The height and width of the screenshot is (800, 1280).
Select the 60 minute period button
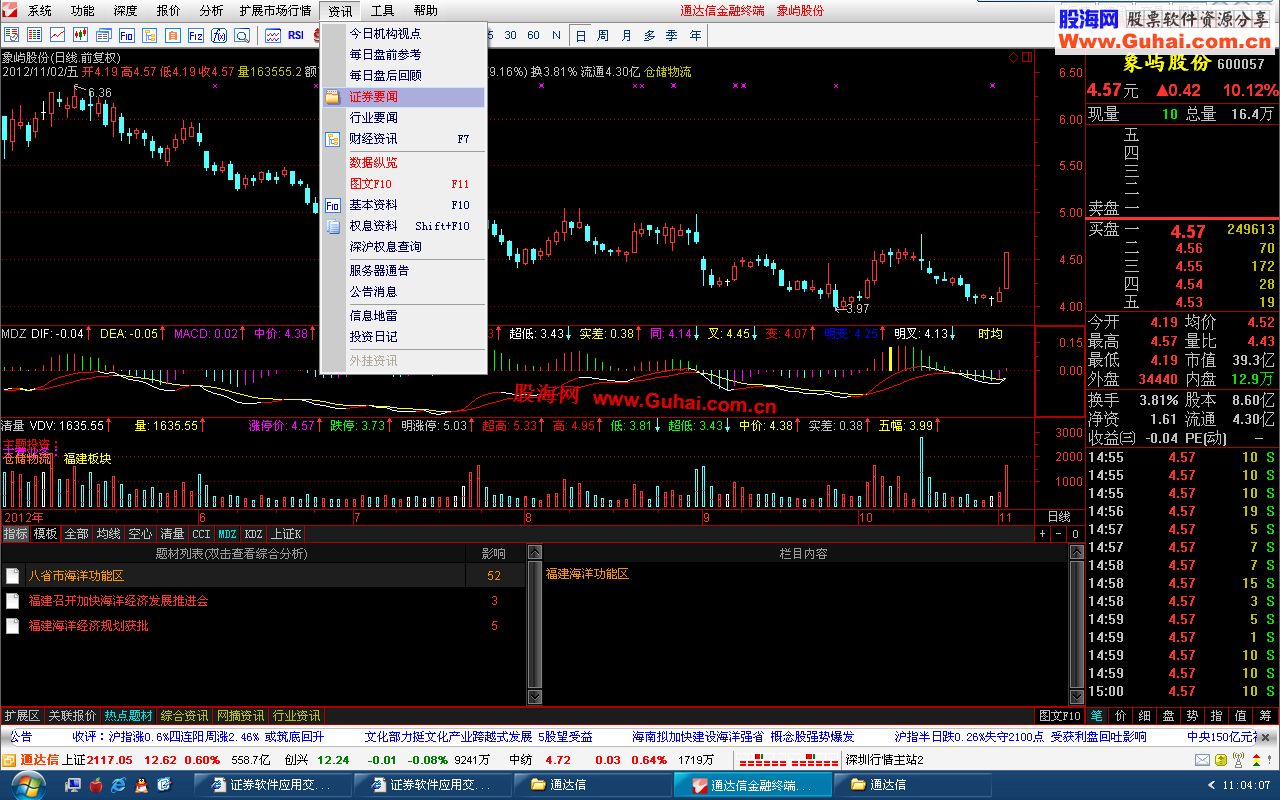(x=534, y=35)
